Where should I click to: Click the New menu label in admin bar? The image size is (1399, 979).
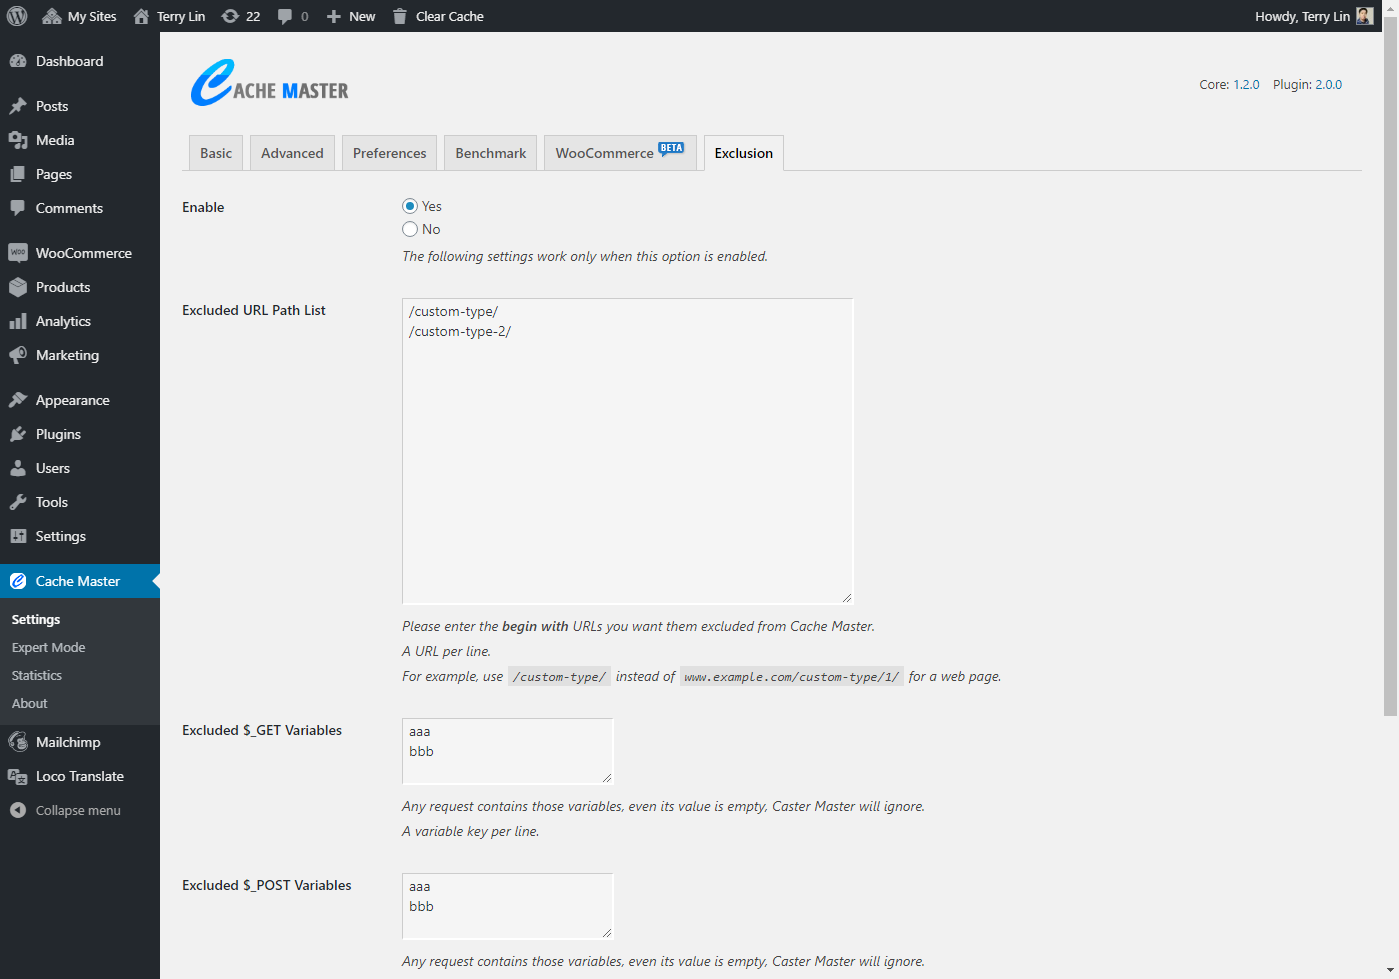[x=362, y=16]
